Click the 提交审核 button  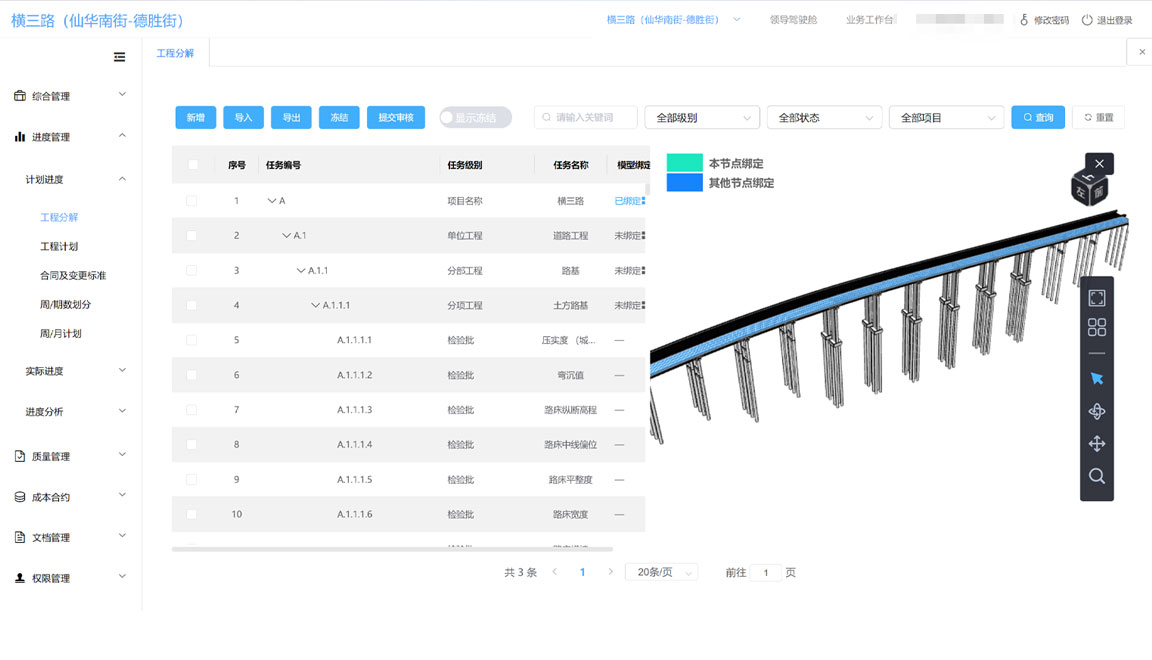point(394,117)
